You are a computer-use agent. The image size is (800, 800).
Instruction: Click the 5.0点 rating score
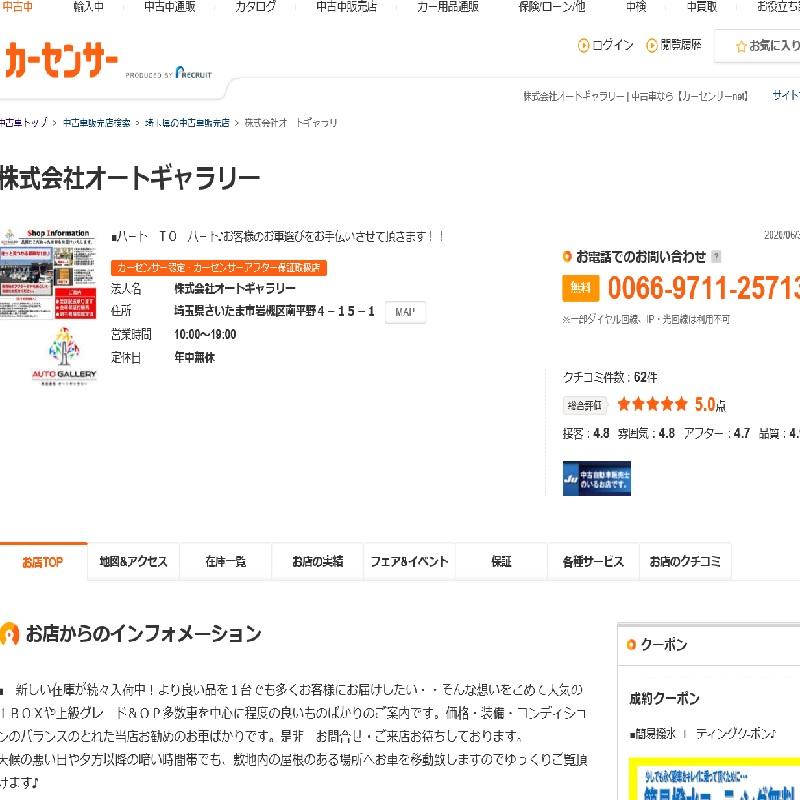click(x=710, y=405)
